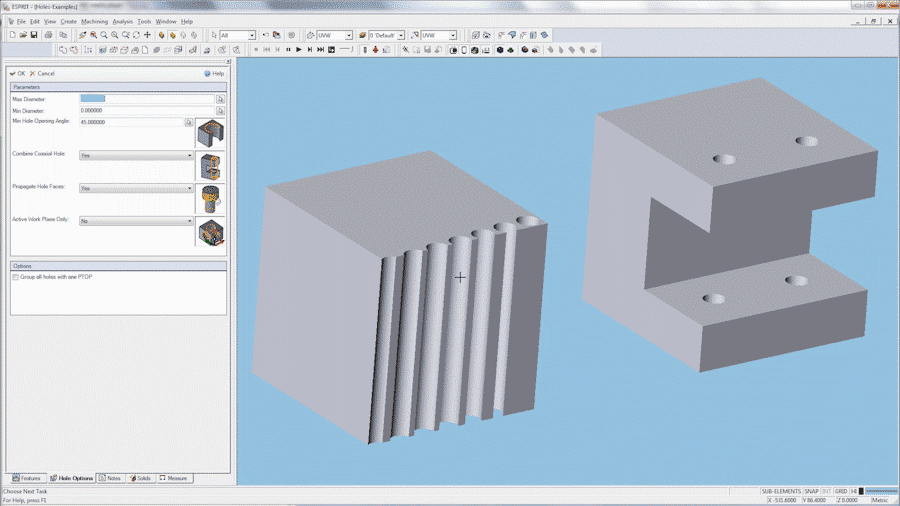Click Combine Coaxial Hole illustration
This screenshot has width=900, height=506.
point(210,166)
